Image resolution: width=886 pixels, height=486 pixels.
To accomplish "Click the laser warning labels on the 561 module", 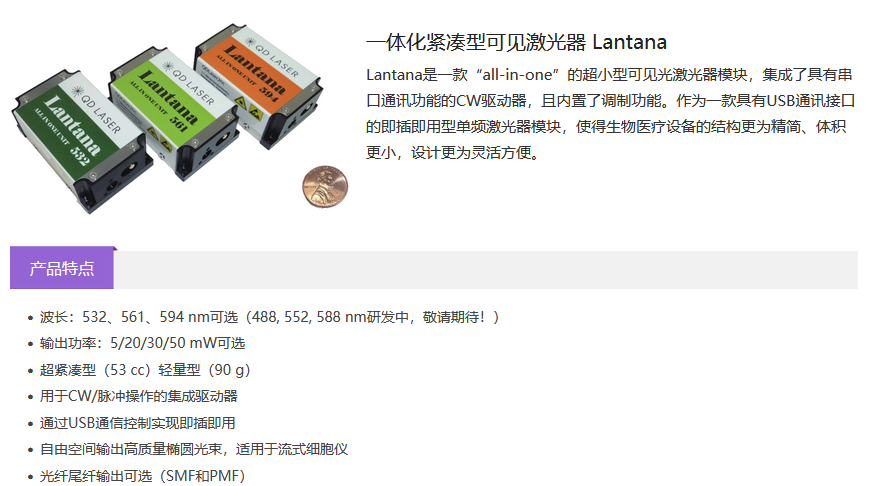I will click(160, 140).
